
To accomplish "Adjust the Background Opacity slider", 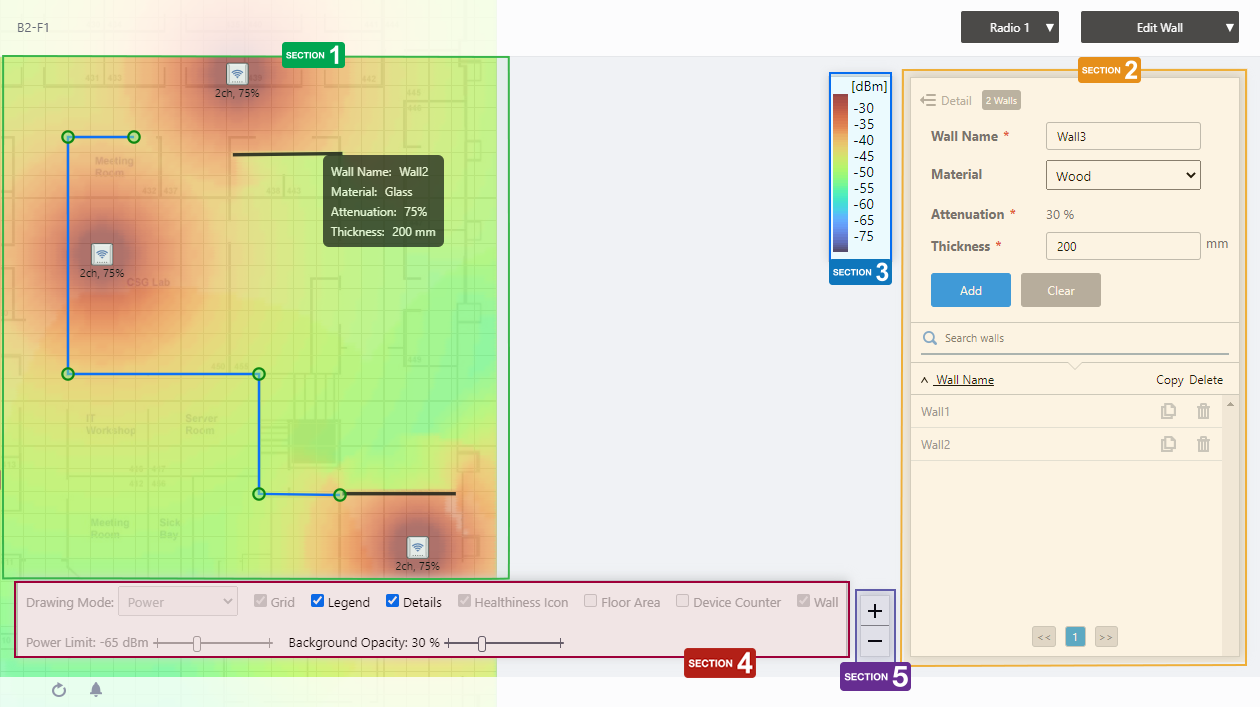I will click(482, 644).
